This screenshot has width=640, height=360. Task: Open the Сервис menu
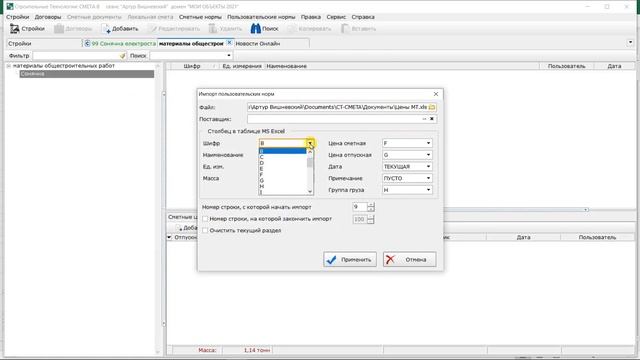[x=336, y=17]
